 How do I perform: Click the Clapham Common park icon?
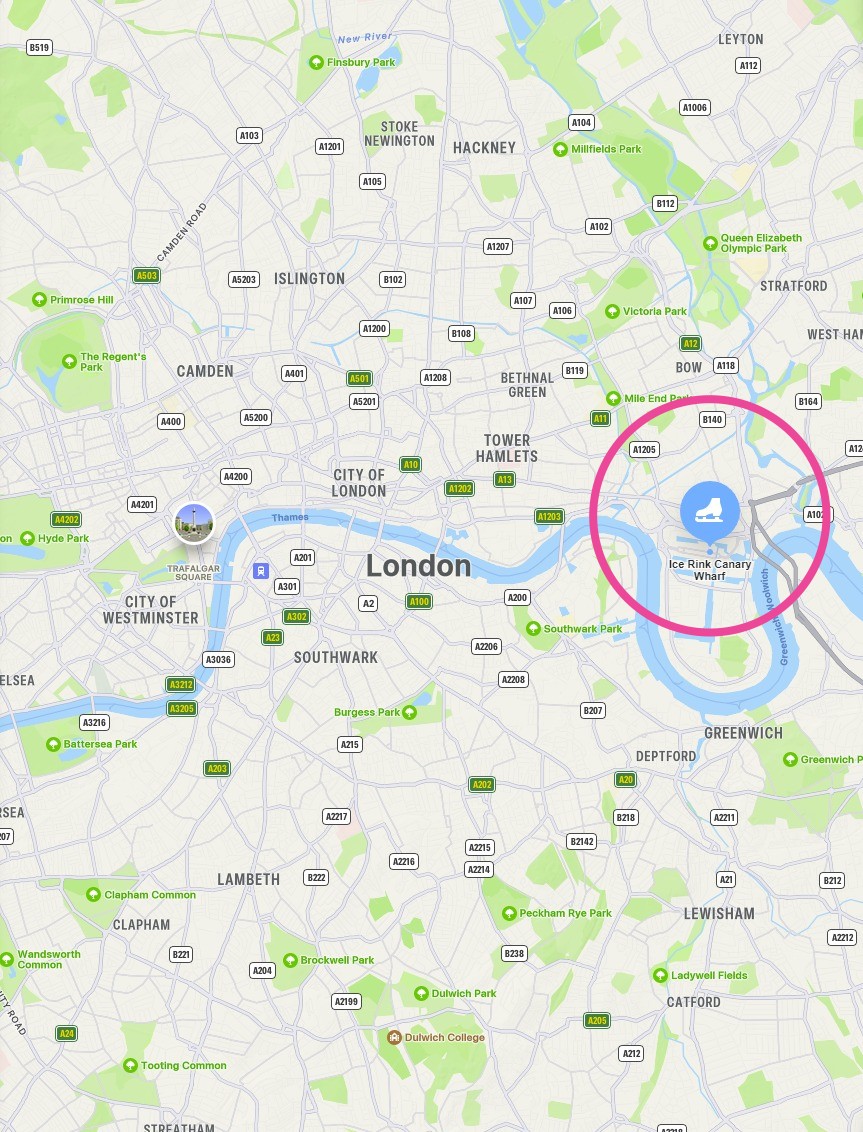pos(93,895)
